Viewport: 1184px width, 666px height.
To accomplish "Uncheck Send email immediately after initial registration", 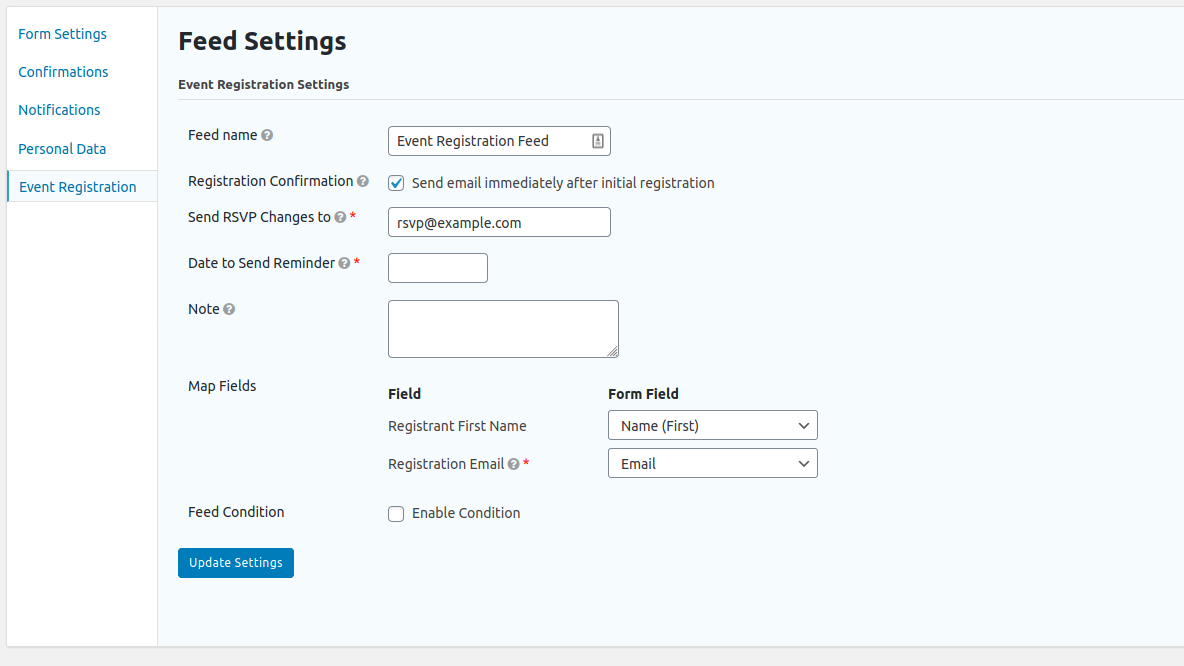I will (x=396, y=183).
